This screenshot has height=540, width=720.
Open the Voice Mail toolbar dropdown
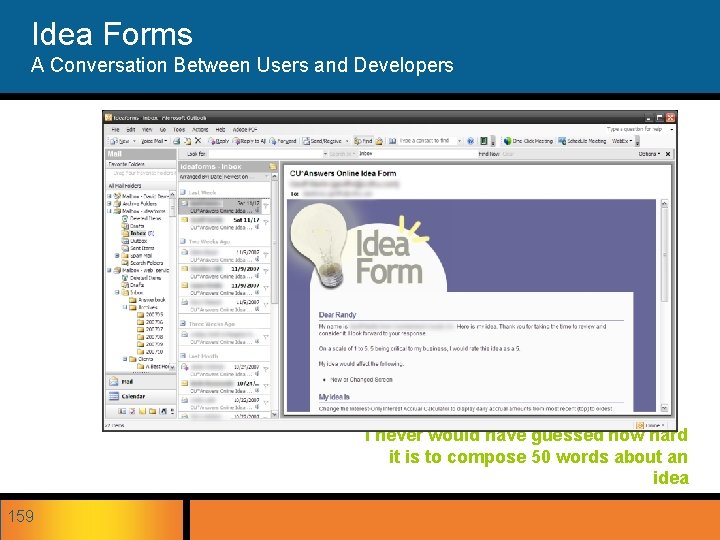pyautogui.click(x=154, y=141)
